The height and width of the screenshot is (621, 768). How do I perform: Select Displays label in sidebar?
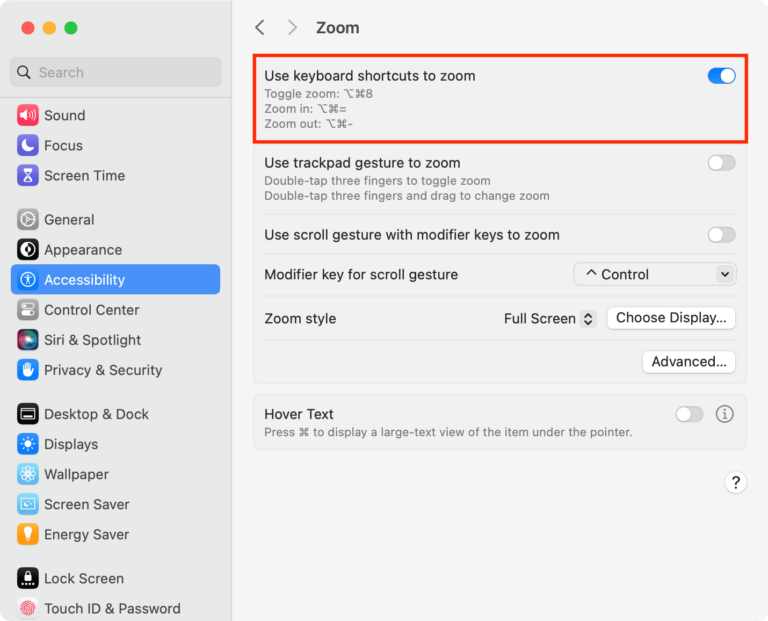point(71,444)
